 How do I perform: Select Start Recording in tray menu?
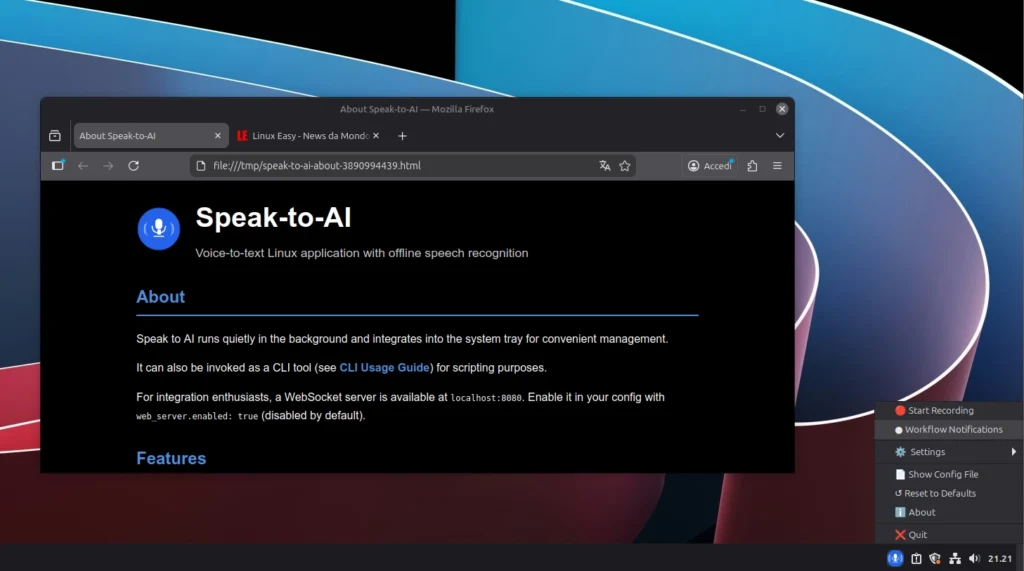(949, 410)
